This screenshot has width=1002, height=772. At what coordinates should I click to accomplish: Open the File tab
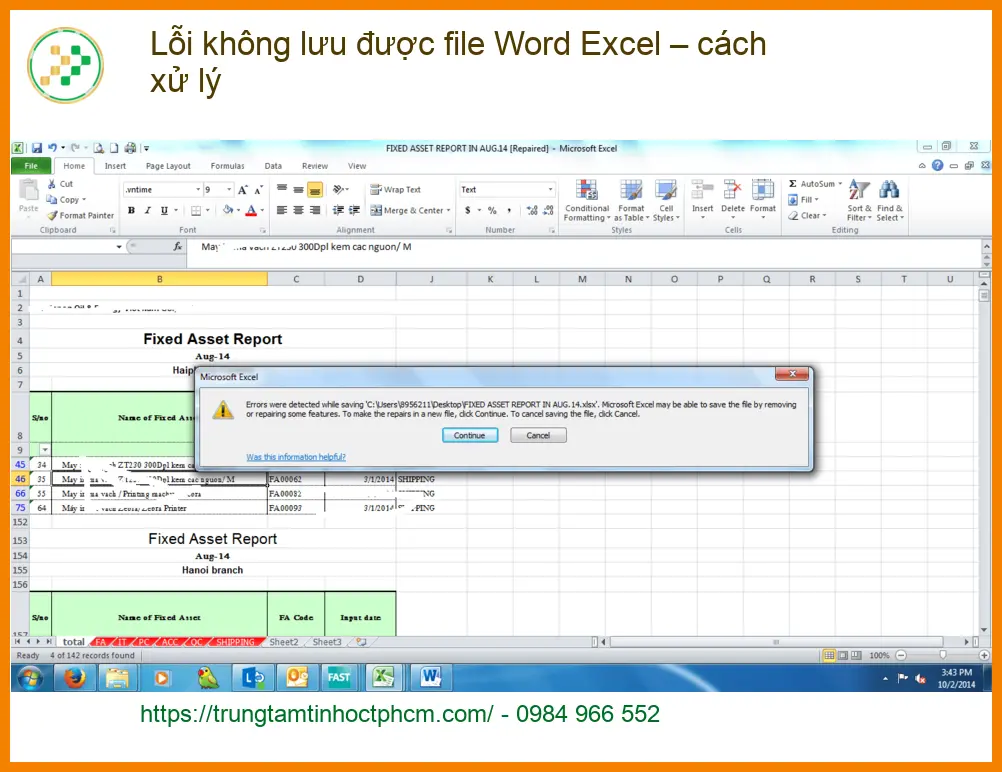(x=31, y=166)
